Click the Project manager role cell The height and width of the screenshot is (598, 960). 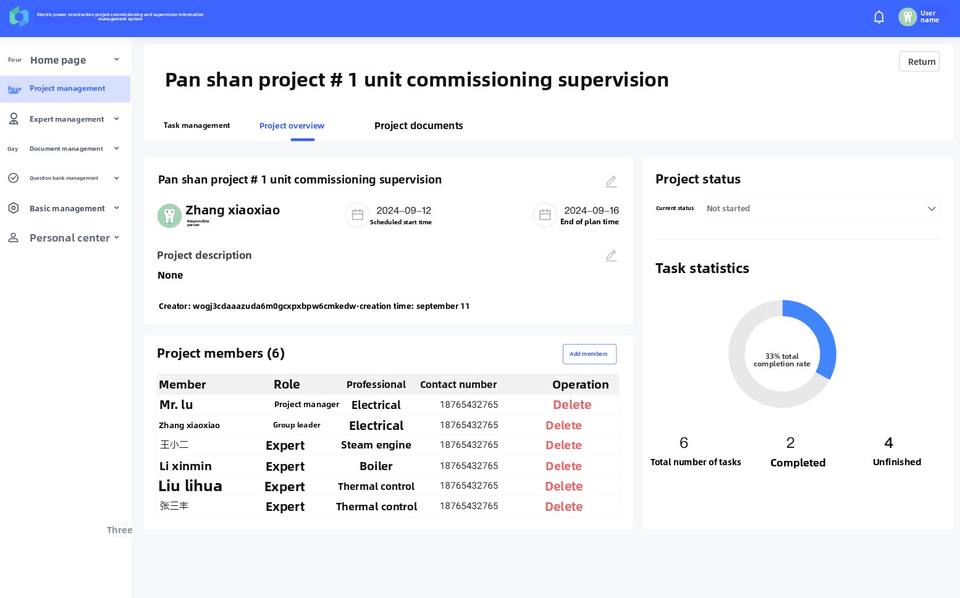(x=306, y=405)
